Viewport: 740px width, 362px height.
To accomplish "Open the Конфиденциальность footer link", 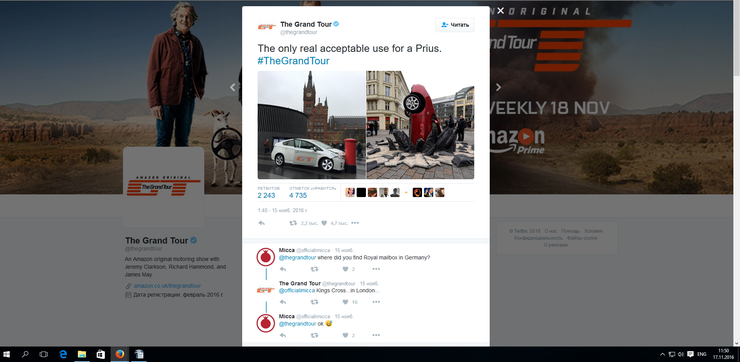I will pos(538,238).
